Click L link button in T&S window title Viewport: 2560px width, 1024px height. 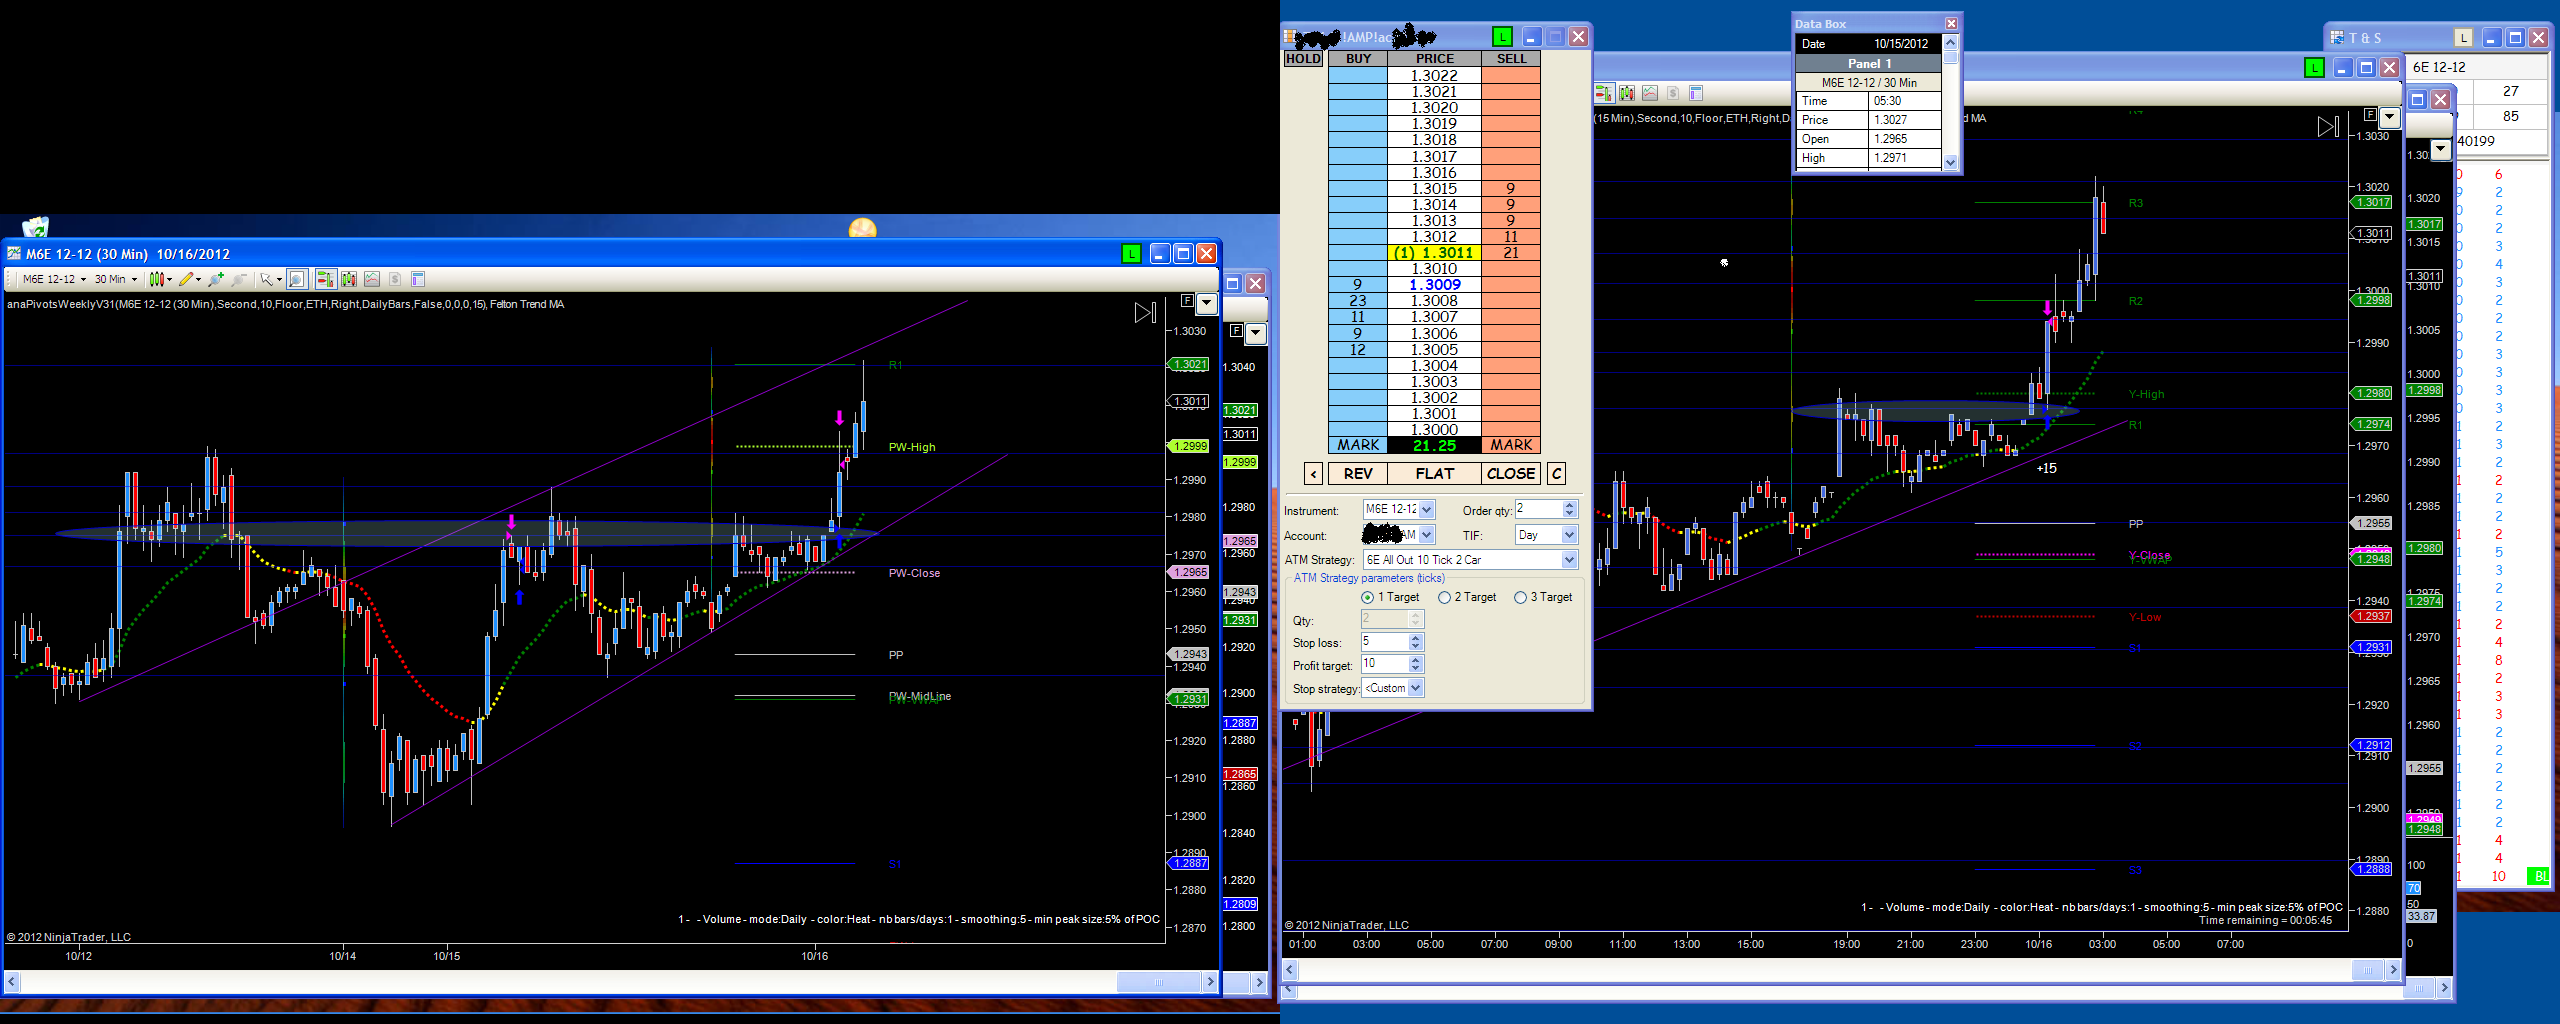[2463, 38]
